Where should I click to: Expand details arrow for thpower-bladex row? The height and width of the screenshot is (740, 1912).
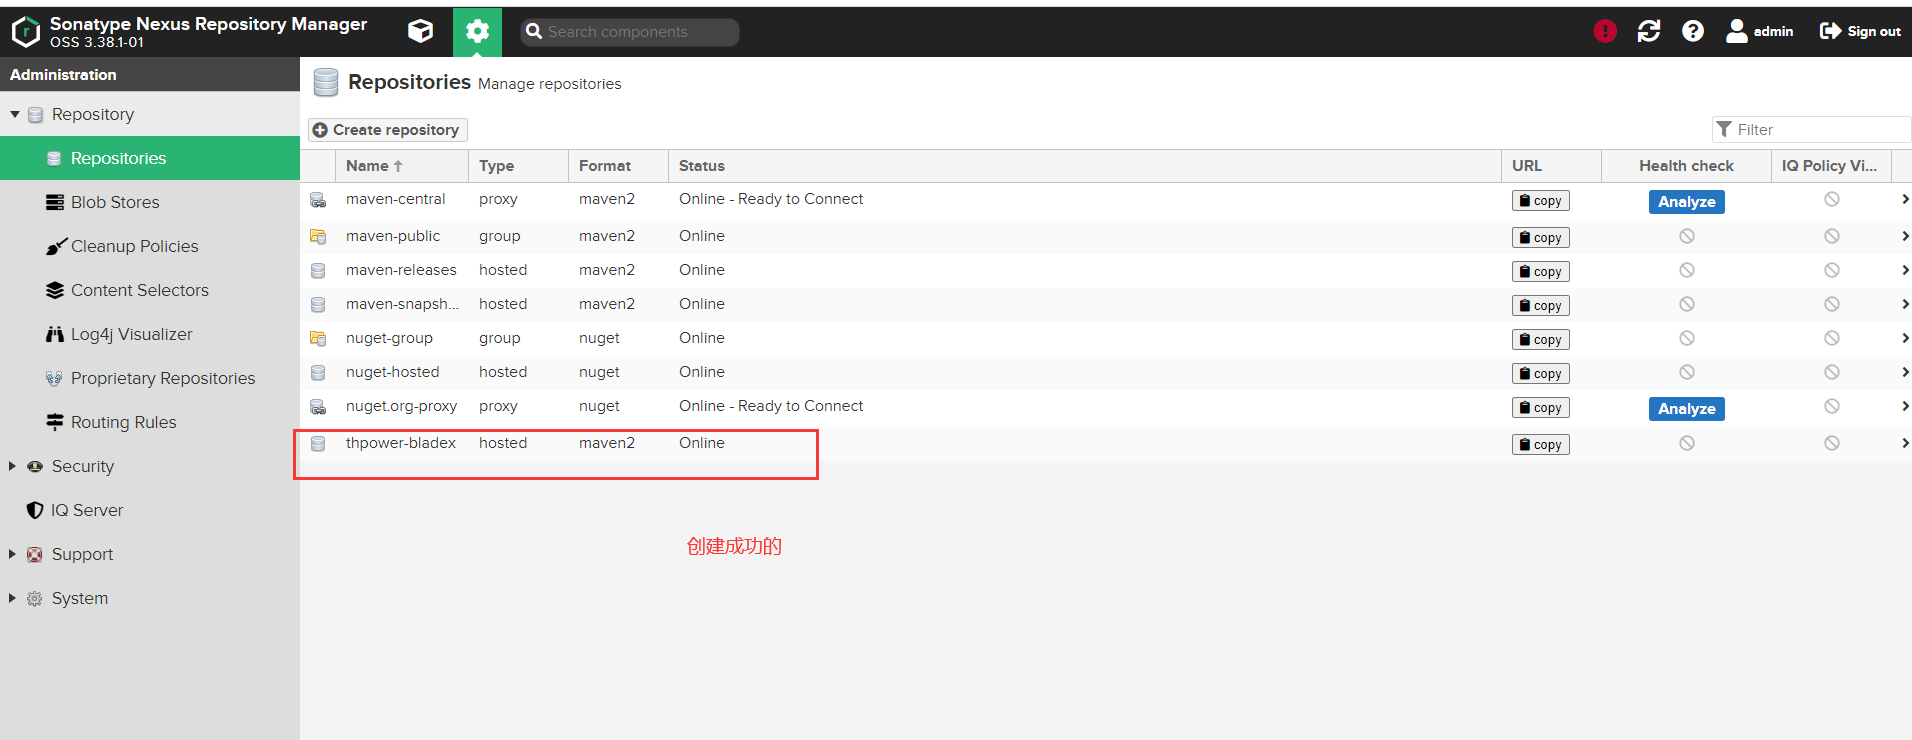tap(1905, 443)
